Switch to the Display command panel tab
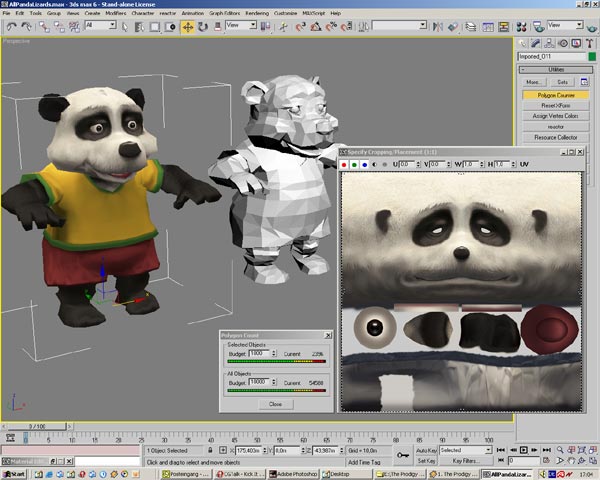This screenshot has width=600, height=480. pos(576,43)
